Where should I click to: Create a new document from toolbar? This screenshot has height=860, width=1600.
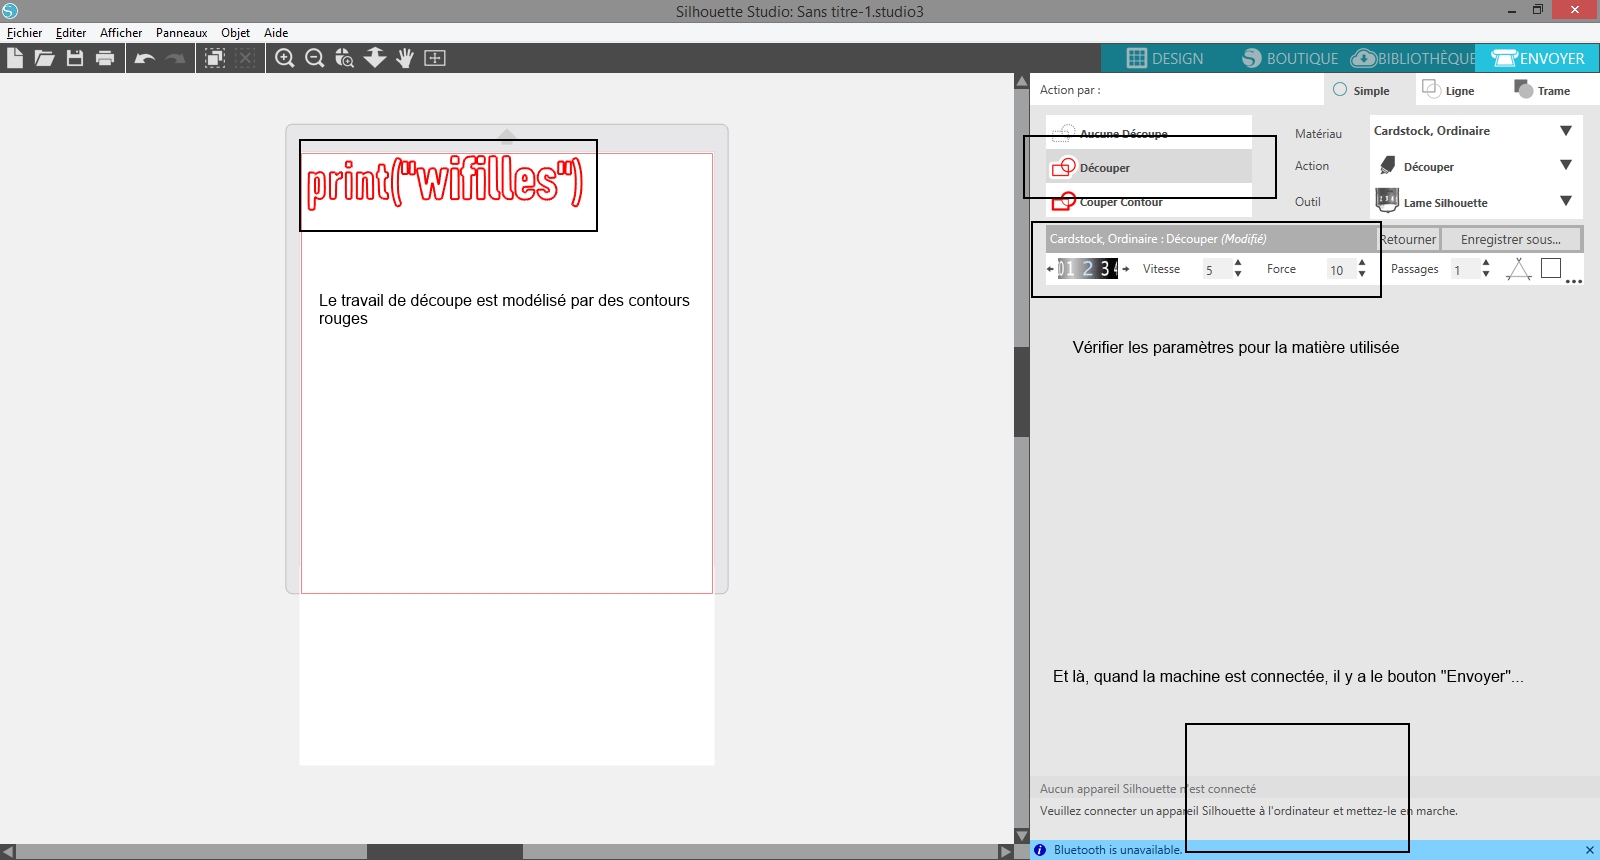[14, 58]
